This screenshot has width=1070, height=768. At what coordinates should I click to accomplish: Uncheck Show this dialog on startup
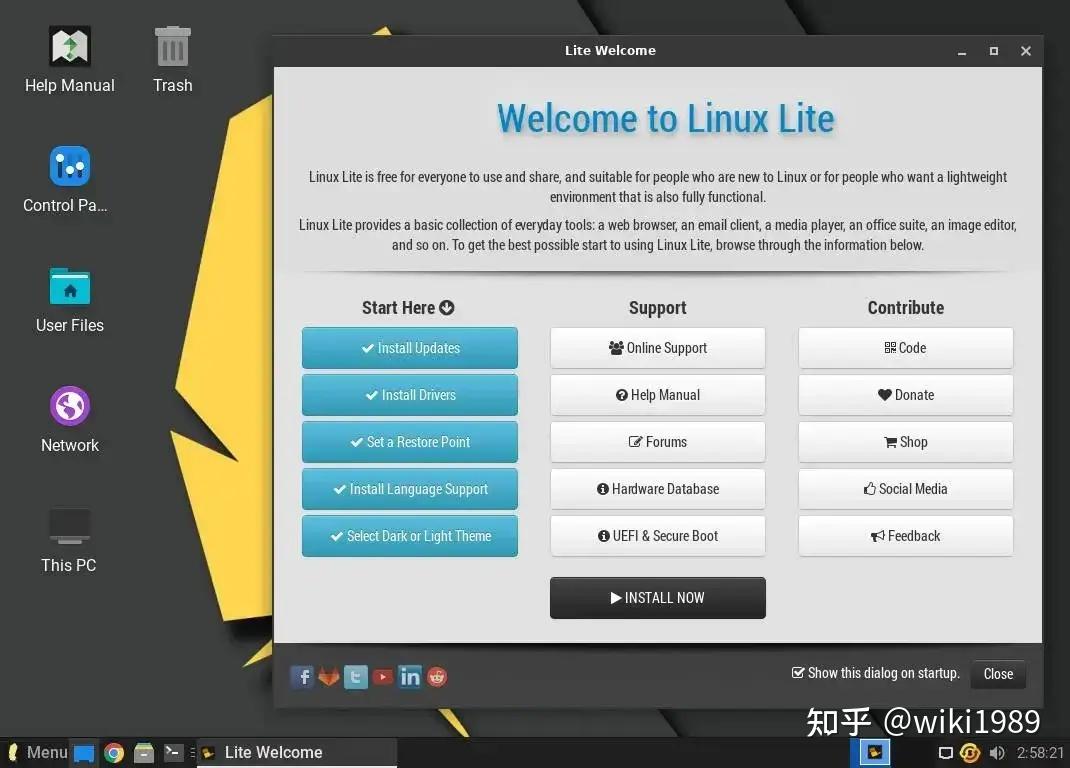798,673
